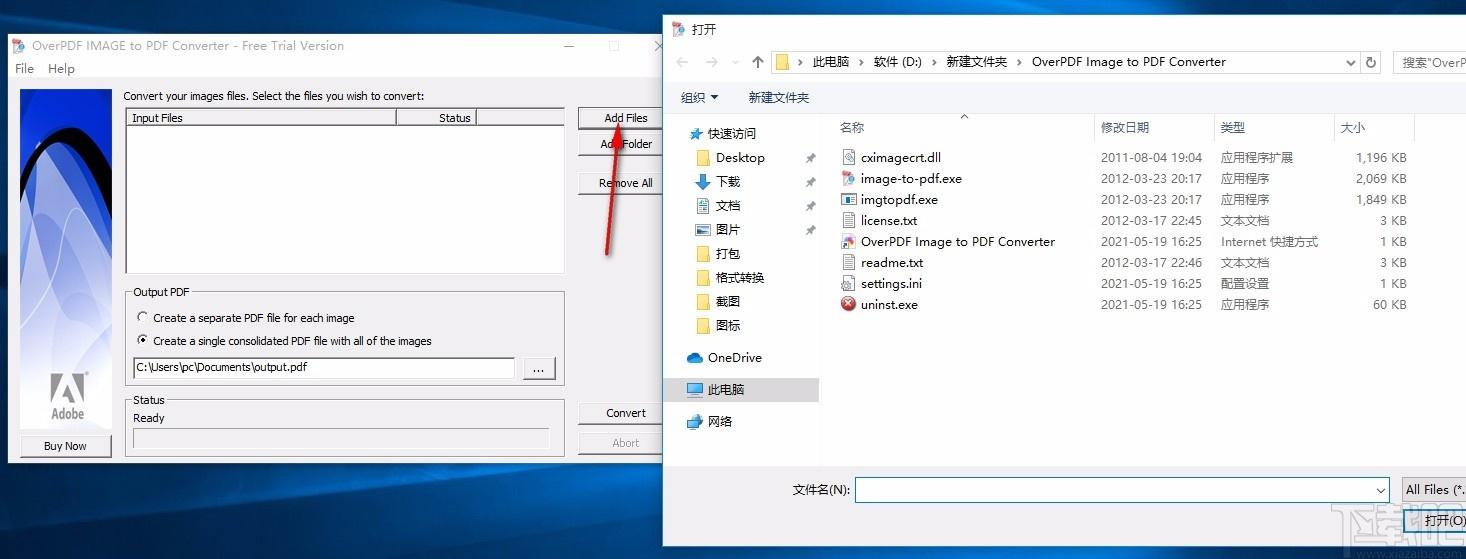Select separate PDF file for each image

pos(143,318)
